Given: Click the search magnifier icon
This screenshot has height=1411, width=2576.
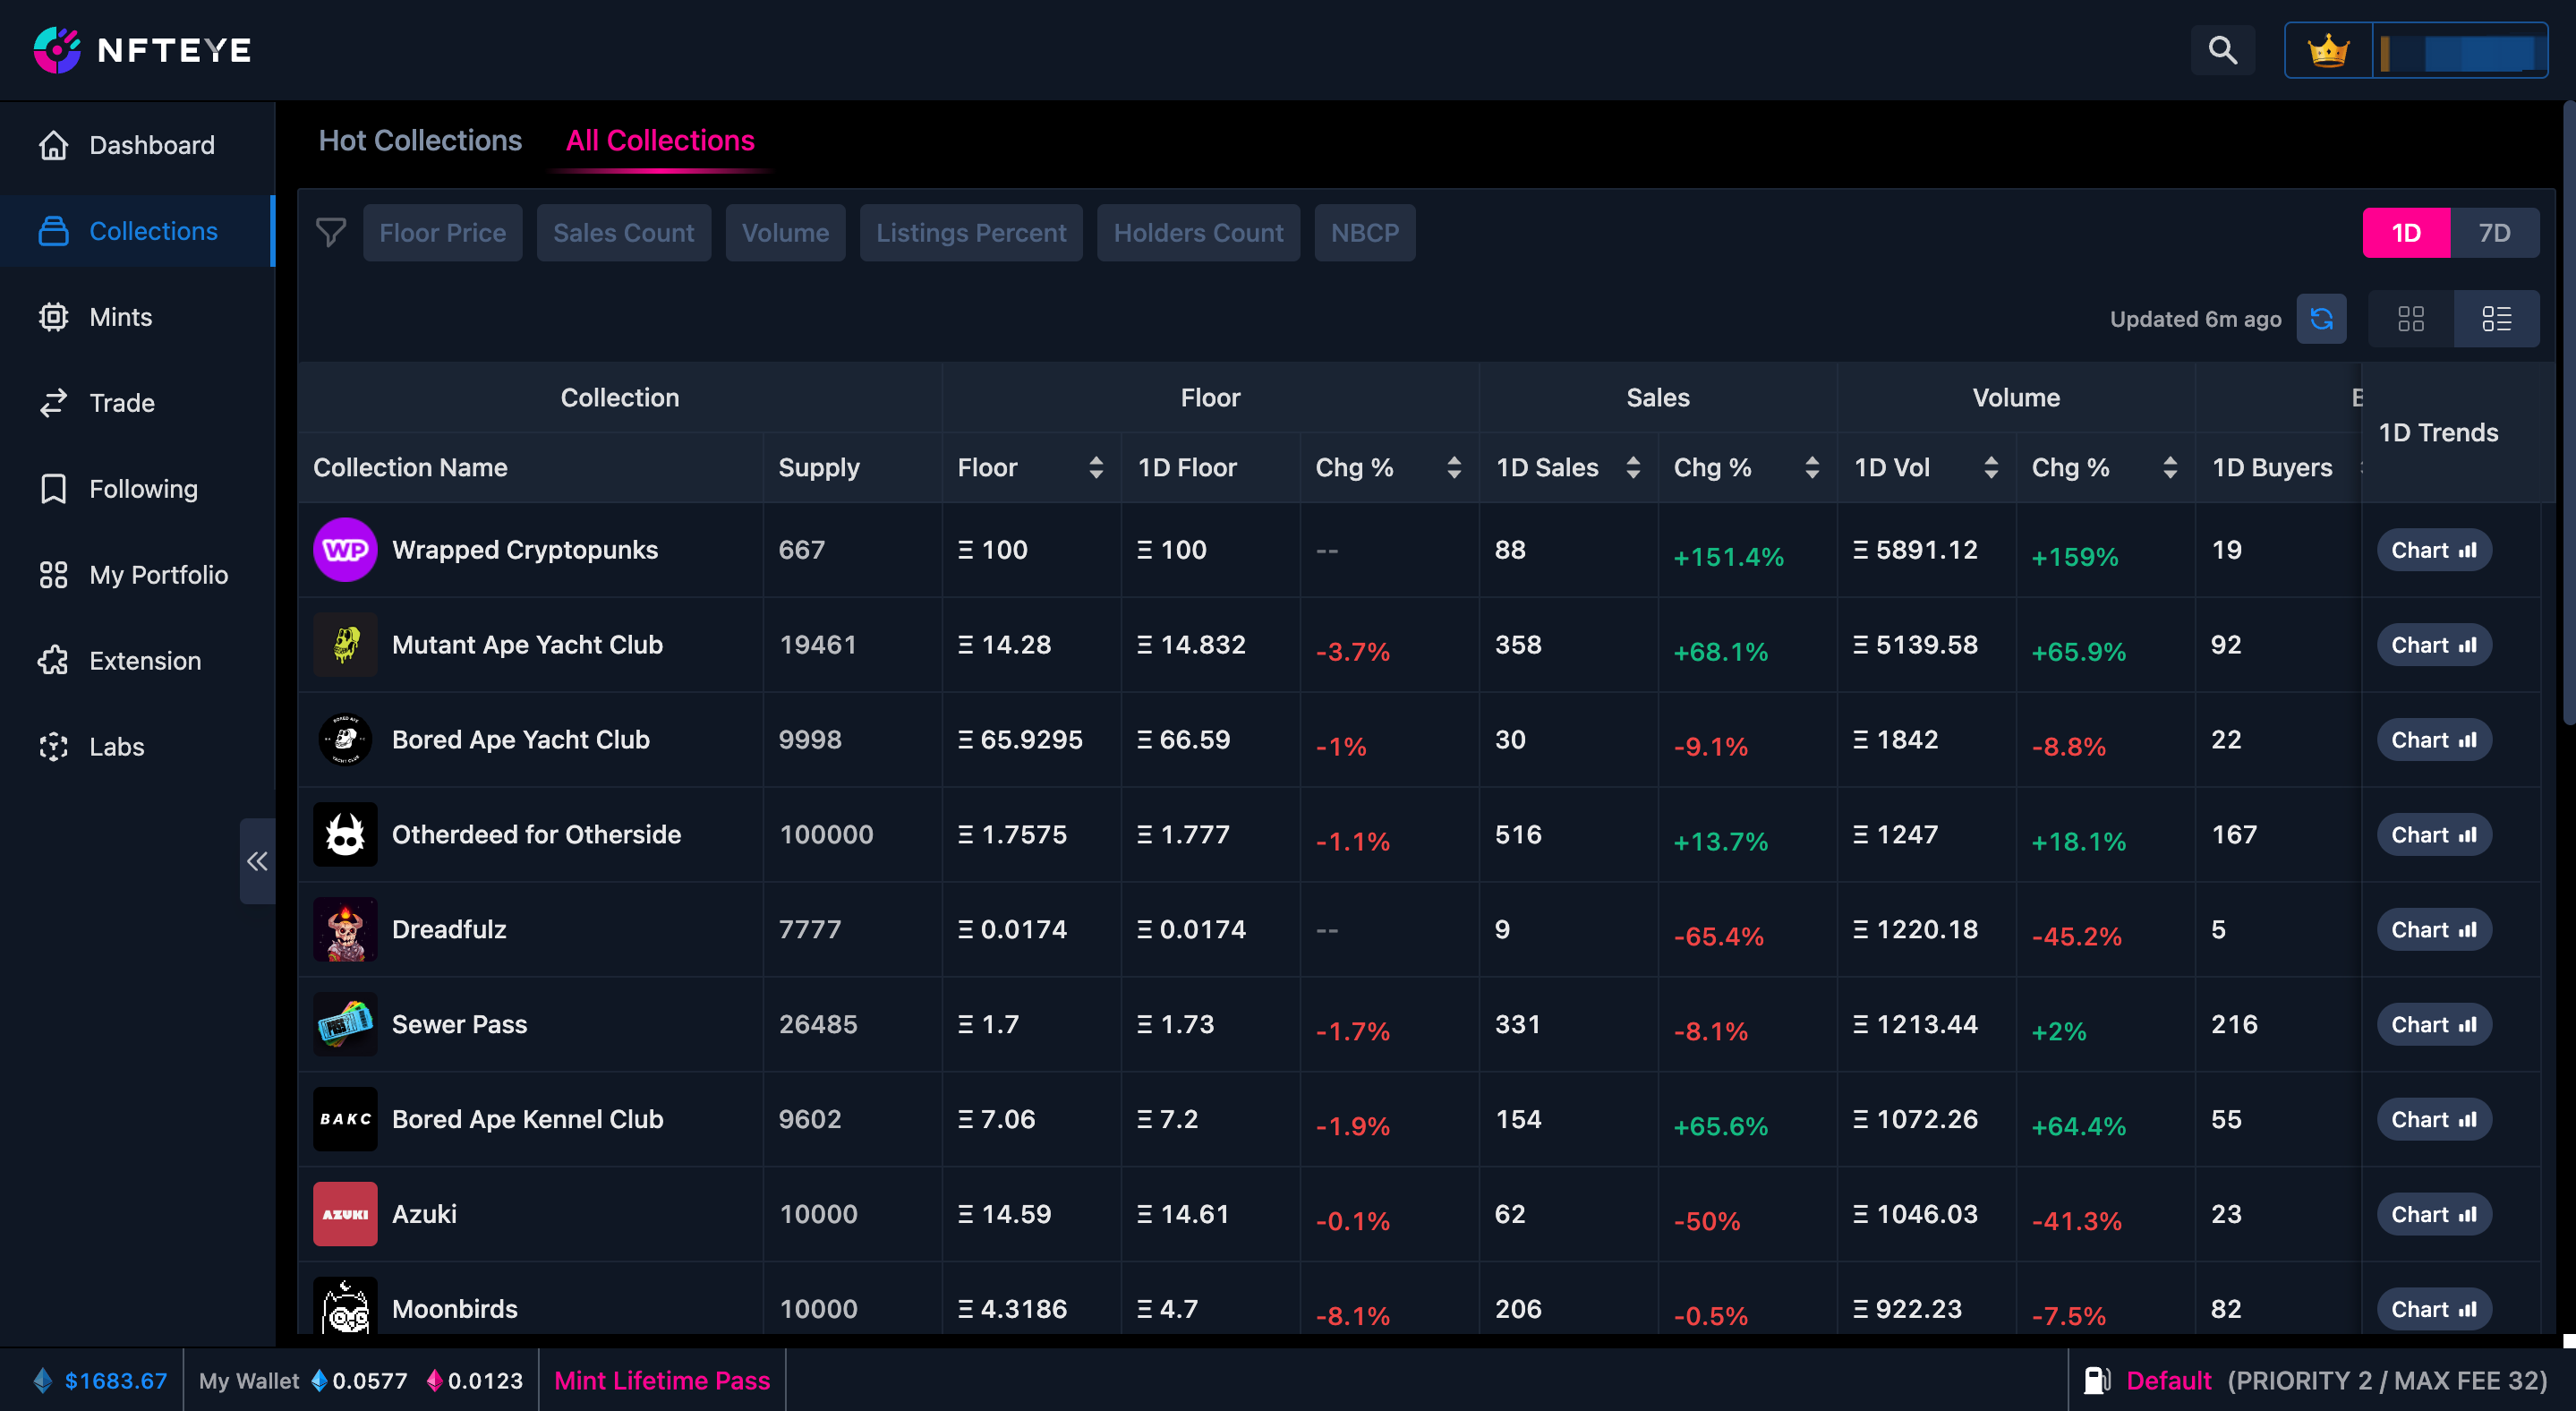Looking at the screenshot, I should point(2222,50).
